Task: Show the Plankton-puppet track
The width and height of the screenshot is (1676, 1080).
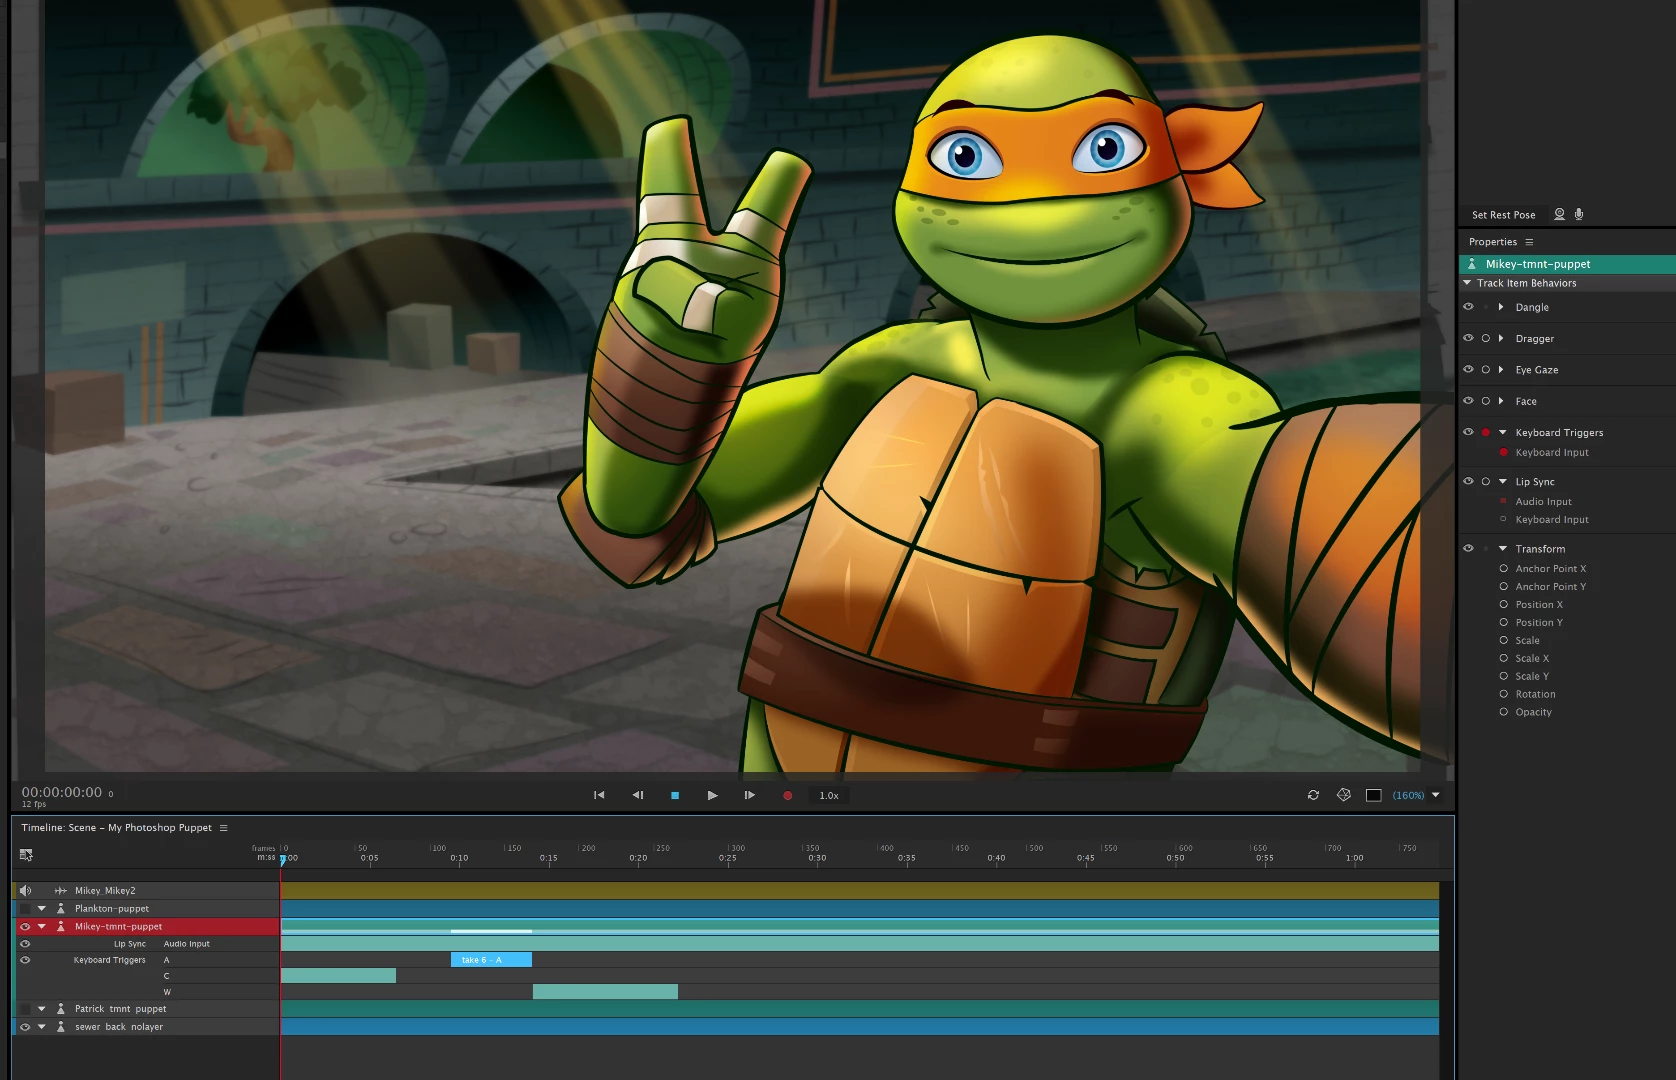Action: 25,908
